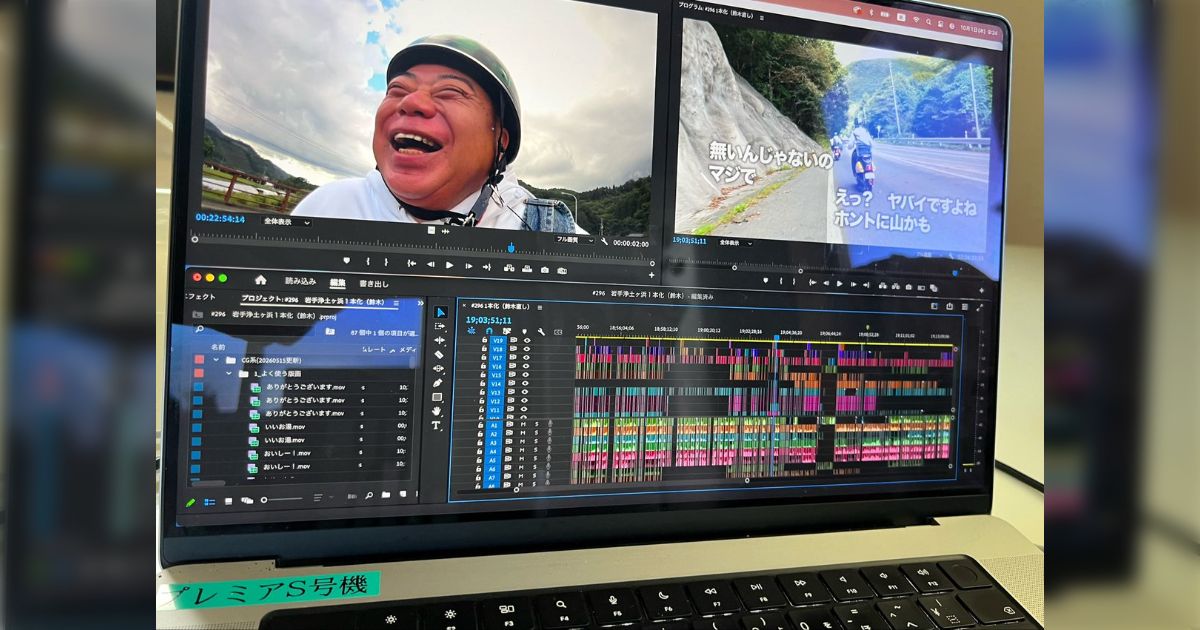Select the Selection arrow tool
Image resolution: width=1200 pixels, height=630 pixels.
pos(440,312)
